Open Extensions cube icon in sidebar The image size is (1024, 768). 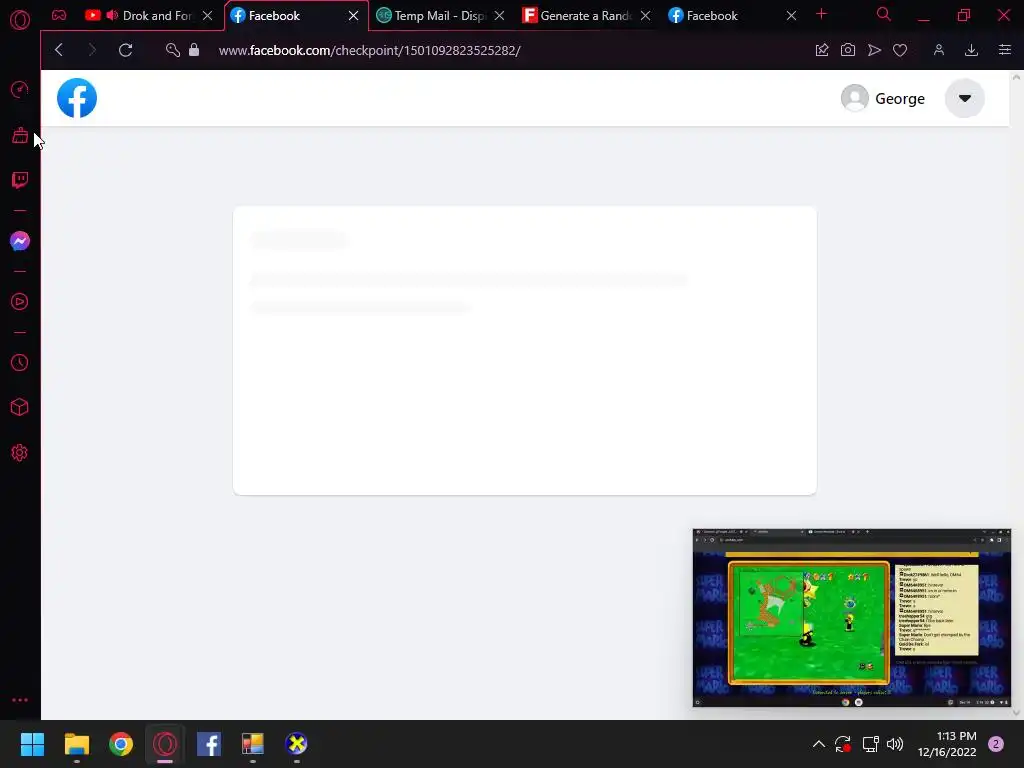click(x=20, y=408)
